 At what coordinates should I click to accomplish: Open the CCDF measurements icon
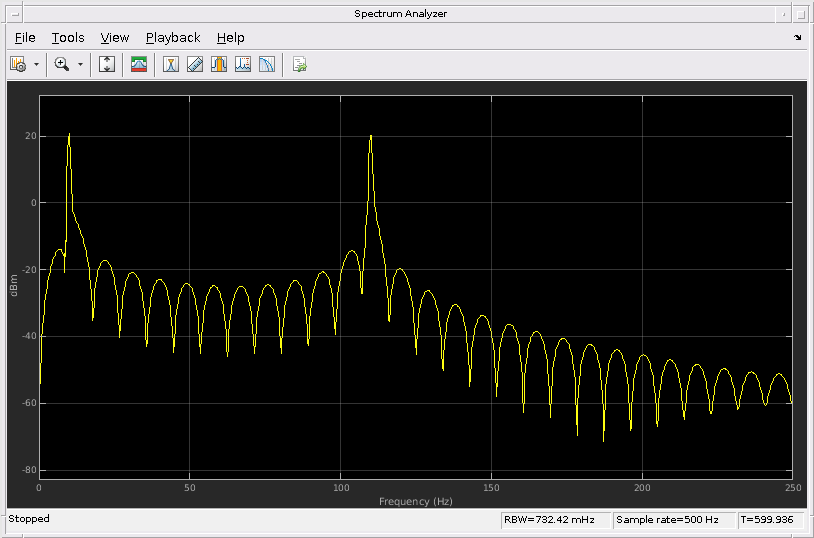coord(267,64)
